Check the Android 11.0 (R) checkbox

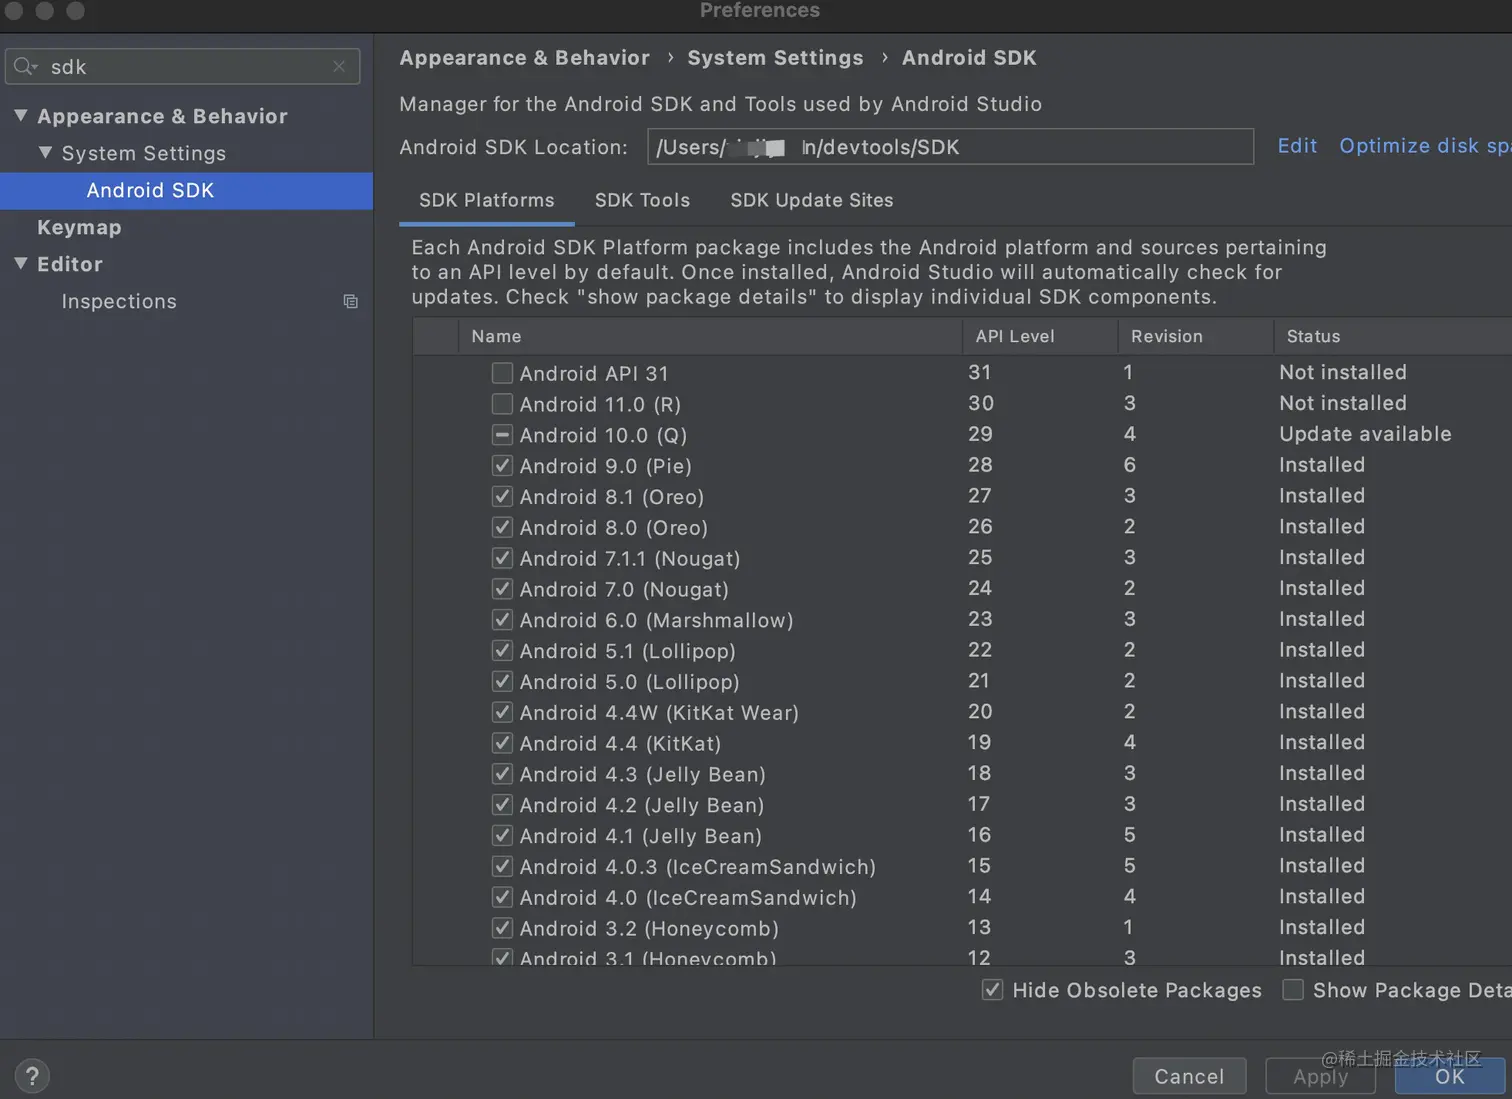(x=502, y=404)
